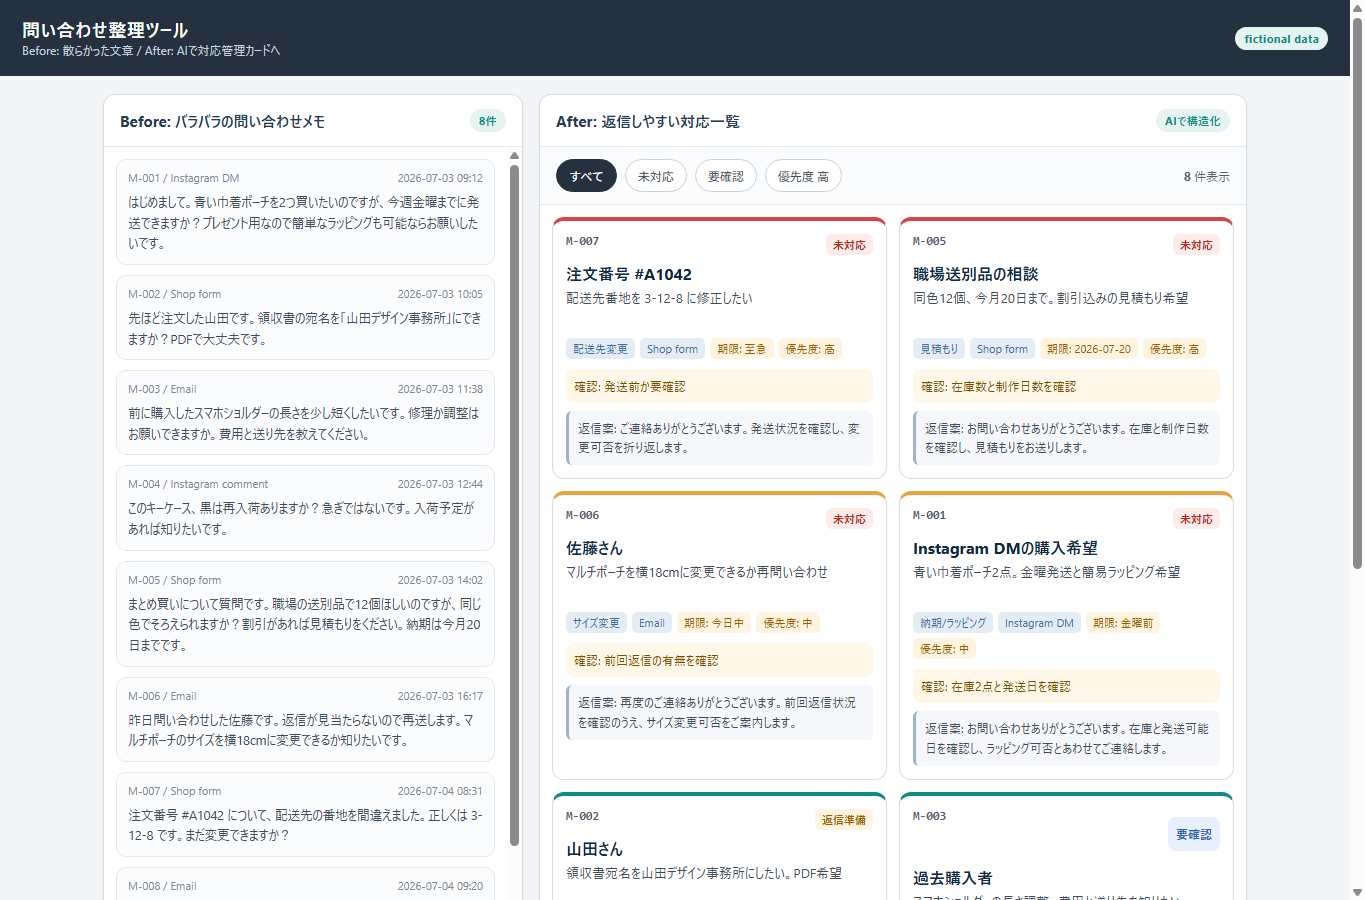The width and height of the screenshot is (1365, 900).
Task: Click the サイズ変更 tag
Action: tap(596, 623)
